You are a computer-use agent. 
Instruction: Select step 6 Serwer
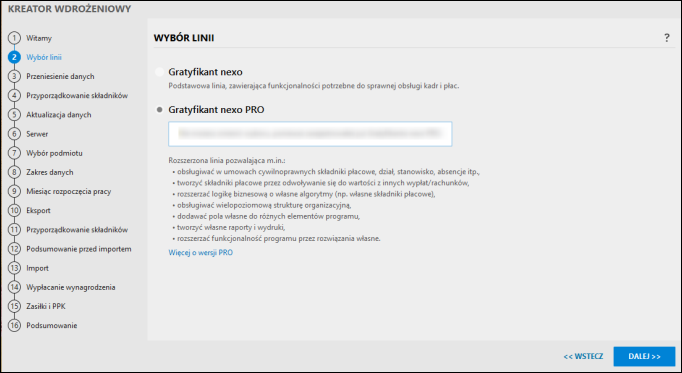pos(28,134)
